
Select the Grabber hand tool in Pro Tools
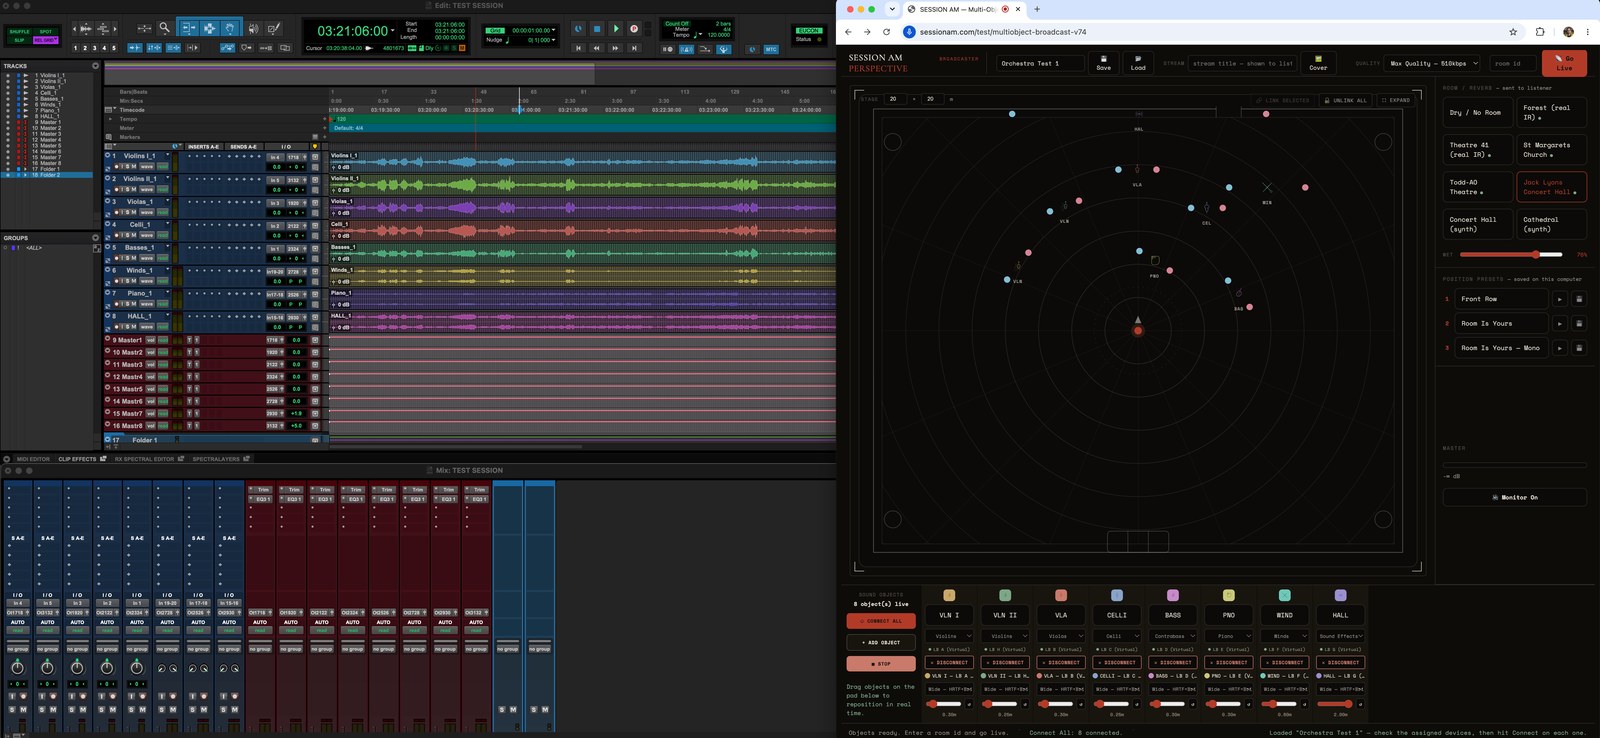coord(230,29)
